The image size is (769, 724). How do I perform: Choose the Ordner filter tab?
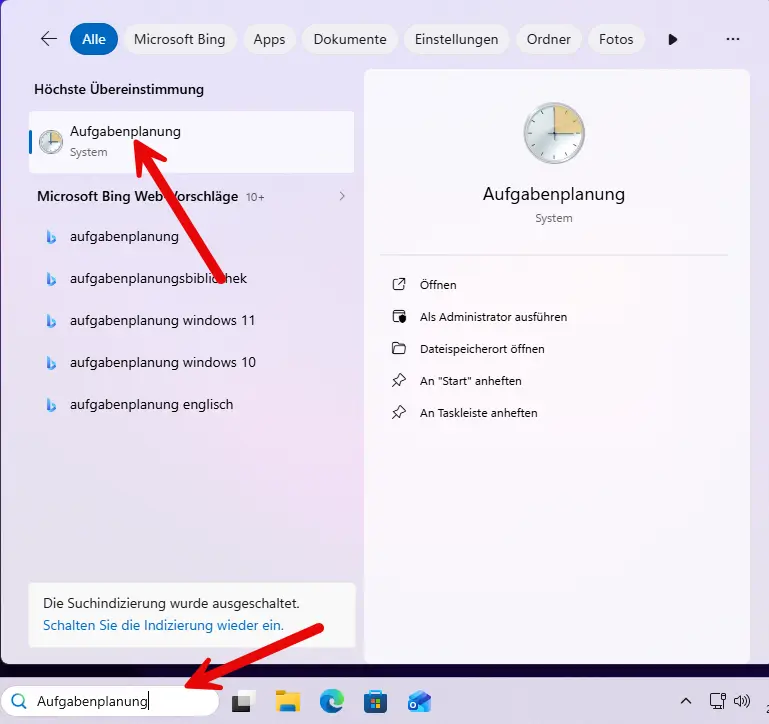click(x=549, y=39)
